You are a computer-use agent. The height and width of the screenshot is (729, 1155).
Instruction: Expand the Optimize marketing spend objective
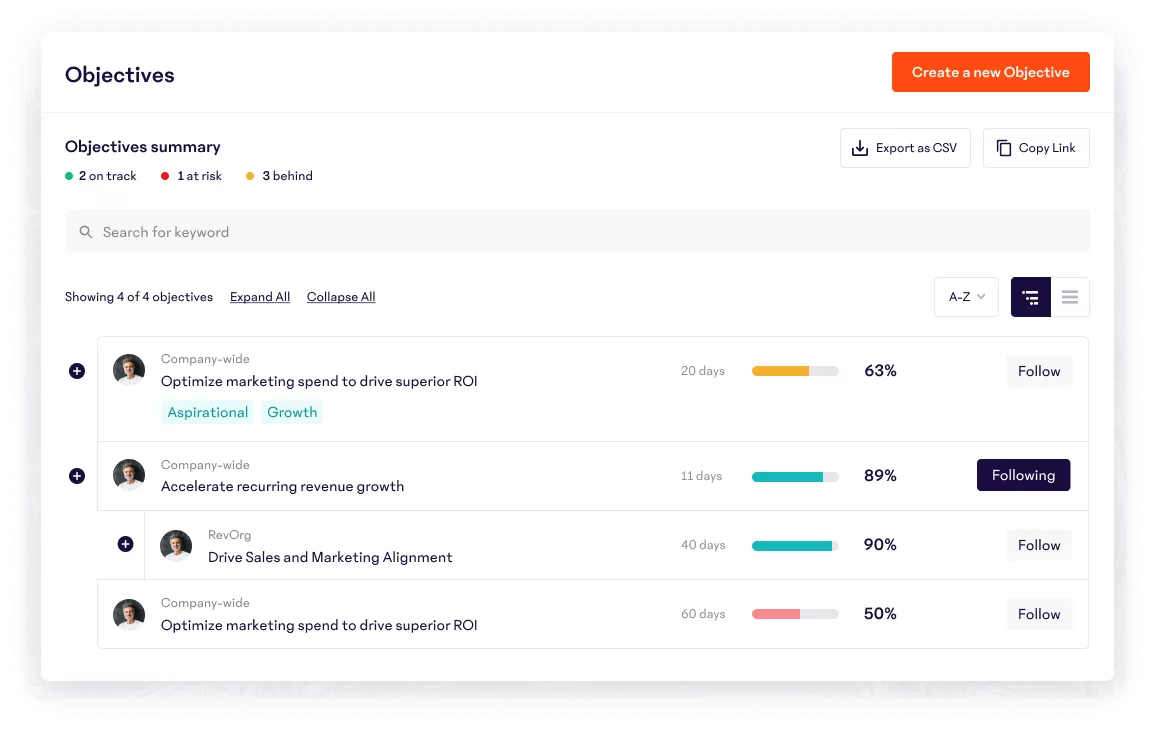pyautogui.click(x=77, y=371)
